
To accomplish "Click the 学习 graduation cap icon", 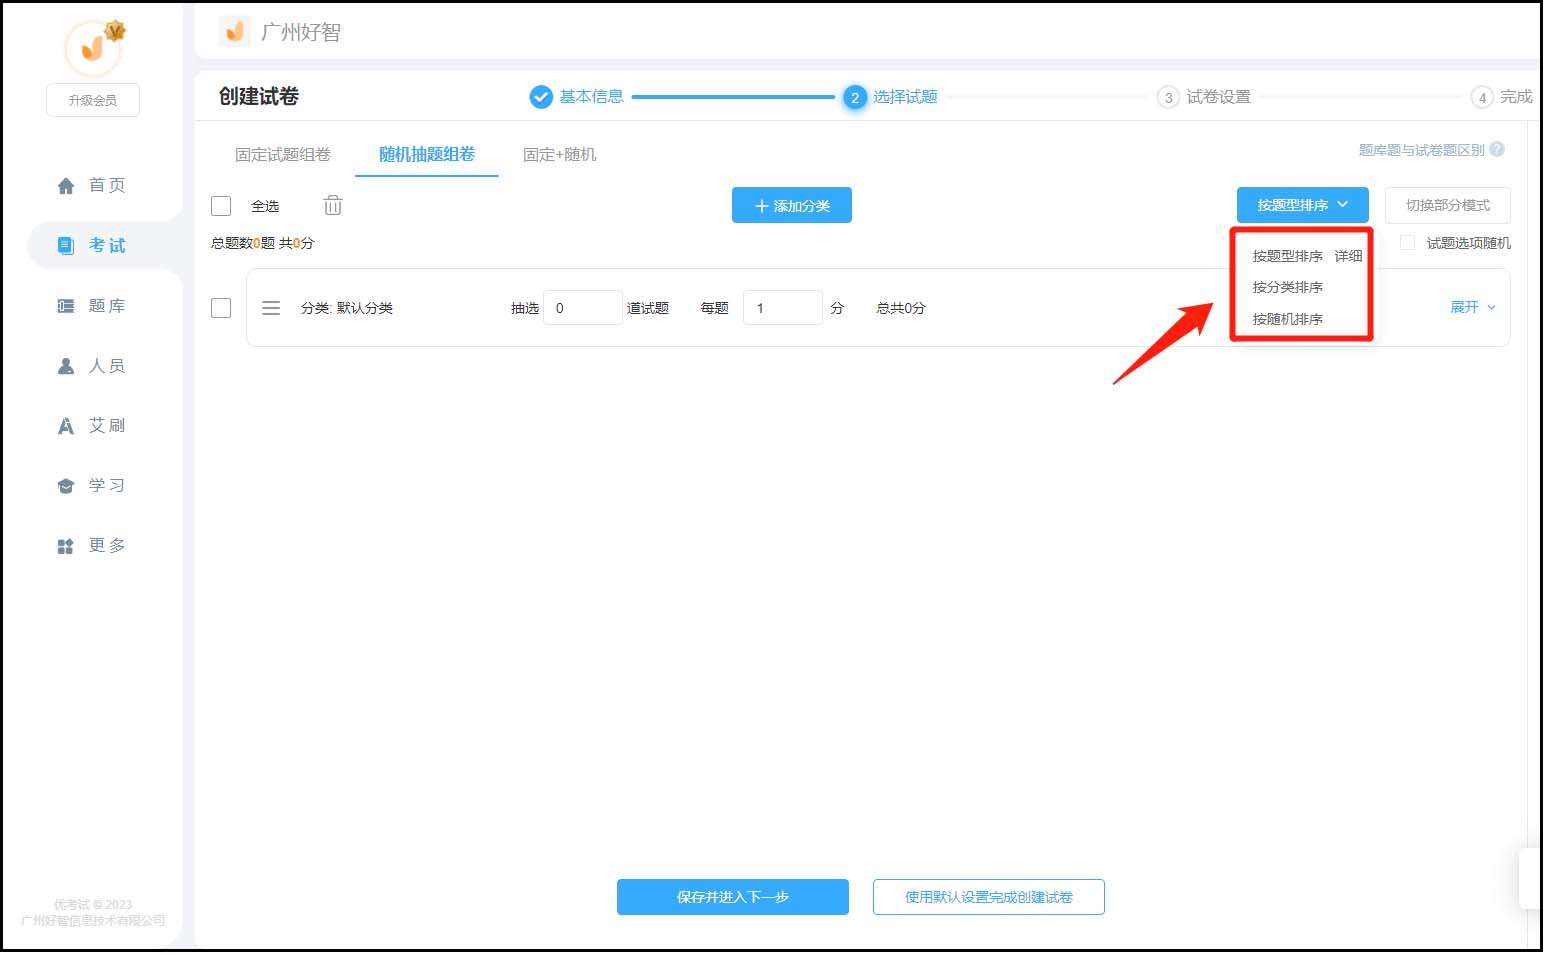I will tap(66, 486).
